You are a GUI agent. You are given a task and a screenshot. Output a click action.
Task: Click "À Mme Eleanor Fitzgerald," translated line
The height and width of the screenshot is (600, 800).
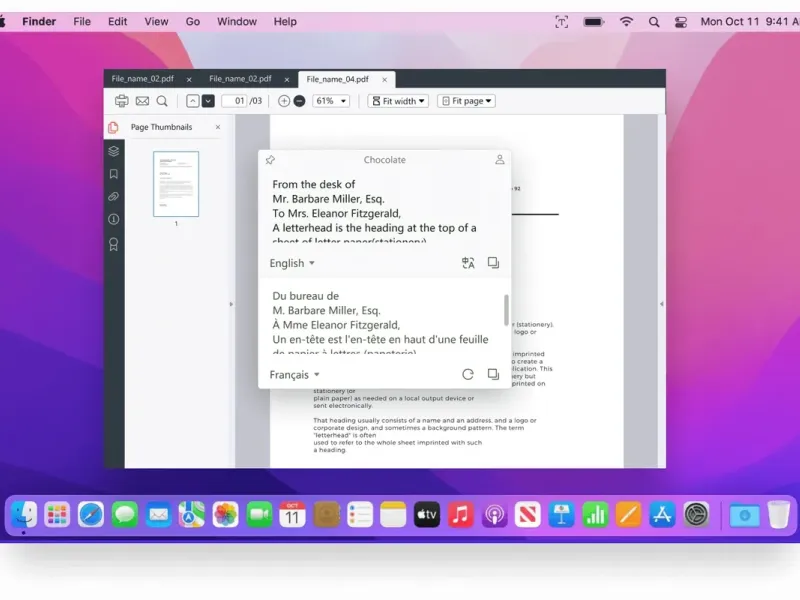click(336, 325)
